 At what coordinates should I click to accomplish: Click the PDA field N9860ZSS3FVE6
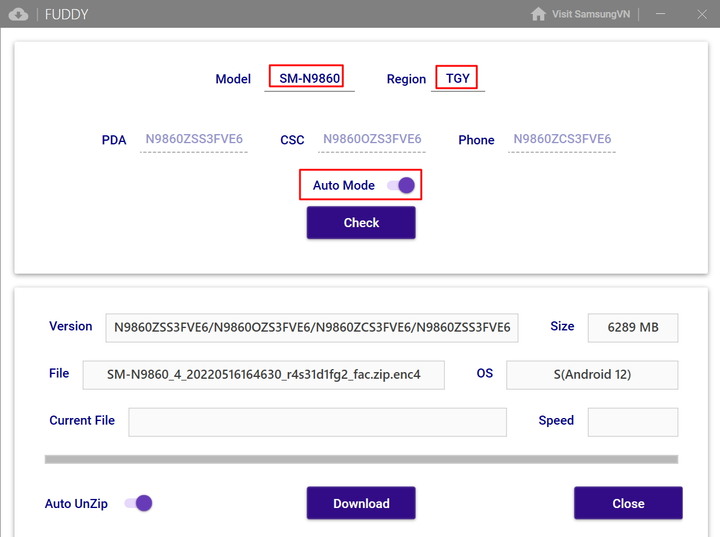(x=194, y=139)
